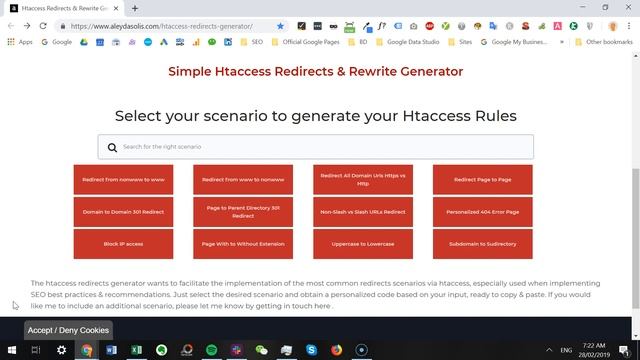The width and height of the screenshot is (640, 360).
Task: Open Spotify from the taskbar
Action: pyautogui.click(x=211, y=350)
